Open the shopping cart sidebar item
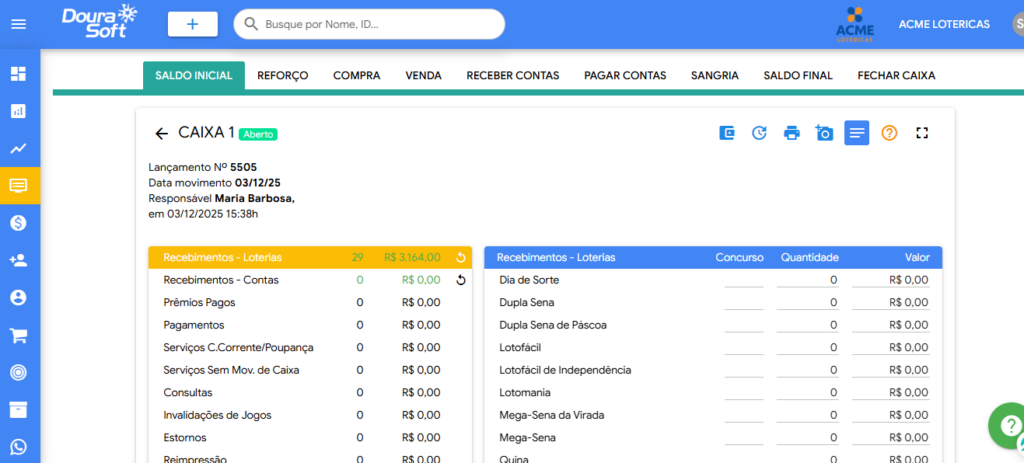 18,335
